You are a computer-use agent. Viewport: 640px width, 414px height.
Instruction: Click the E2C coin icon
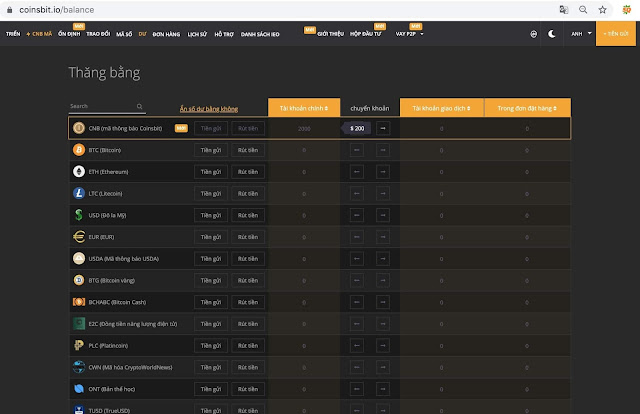click(79, 323)
